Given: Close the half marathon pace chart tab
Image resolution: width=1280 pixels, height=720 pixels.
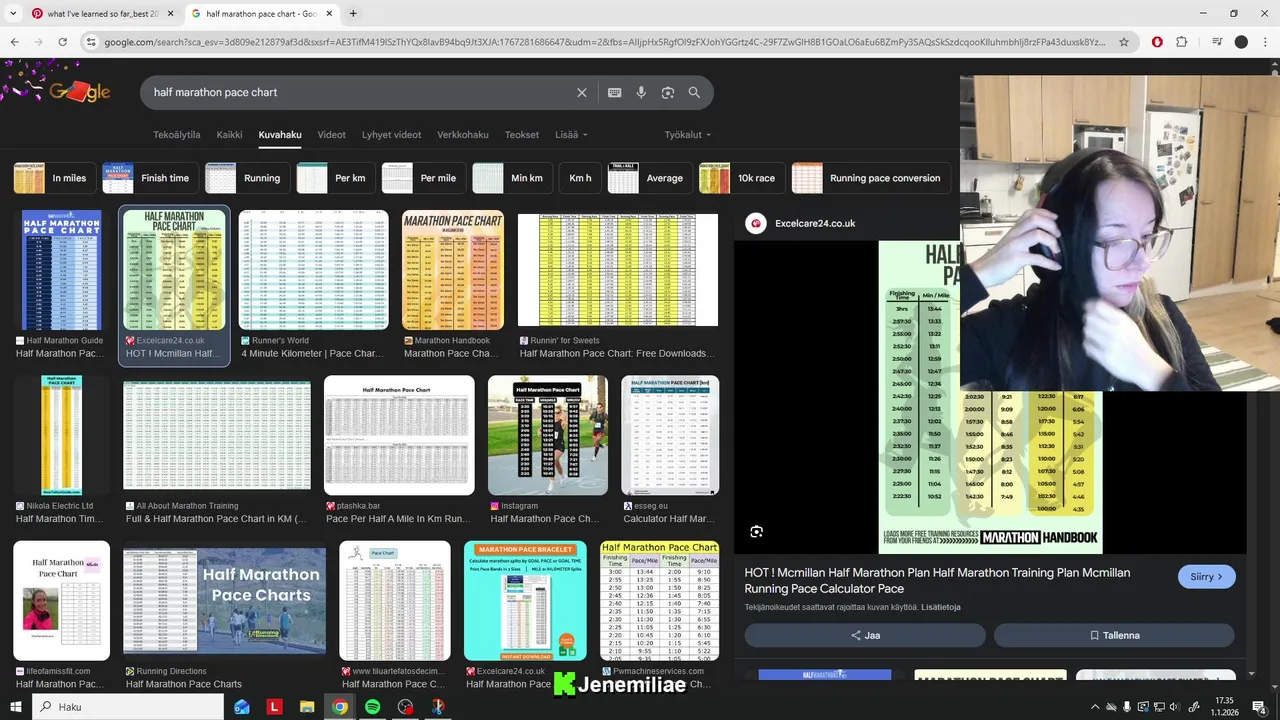Looking at the screenshot, I should tap(329, 14).
